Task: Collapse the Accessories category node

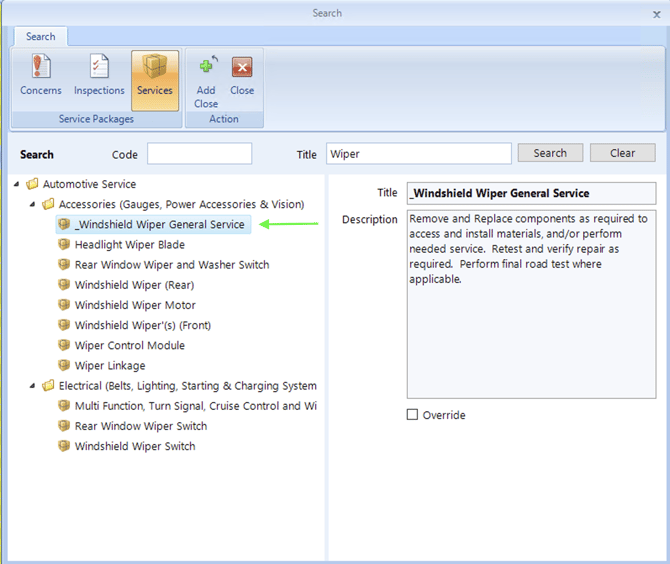Action: coord(32,204)
